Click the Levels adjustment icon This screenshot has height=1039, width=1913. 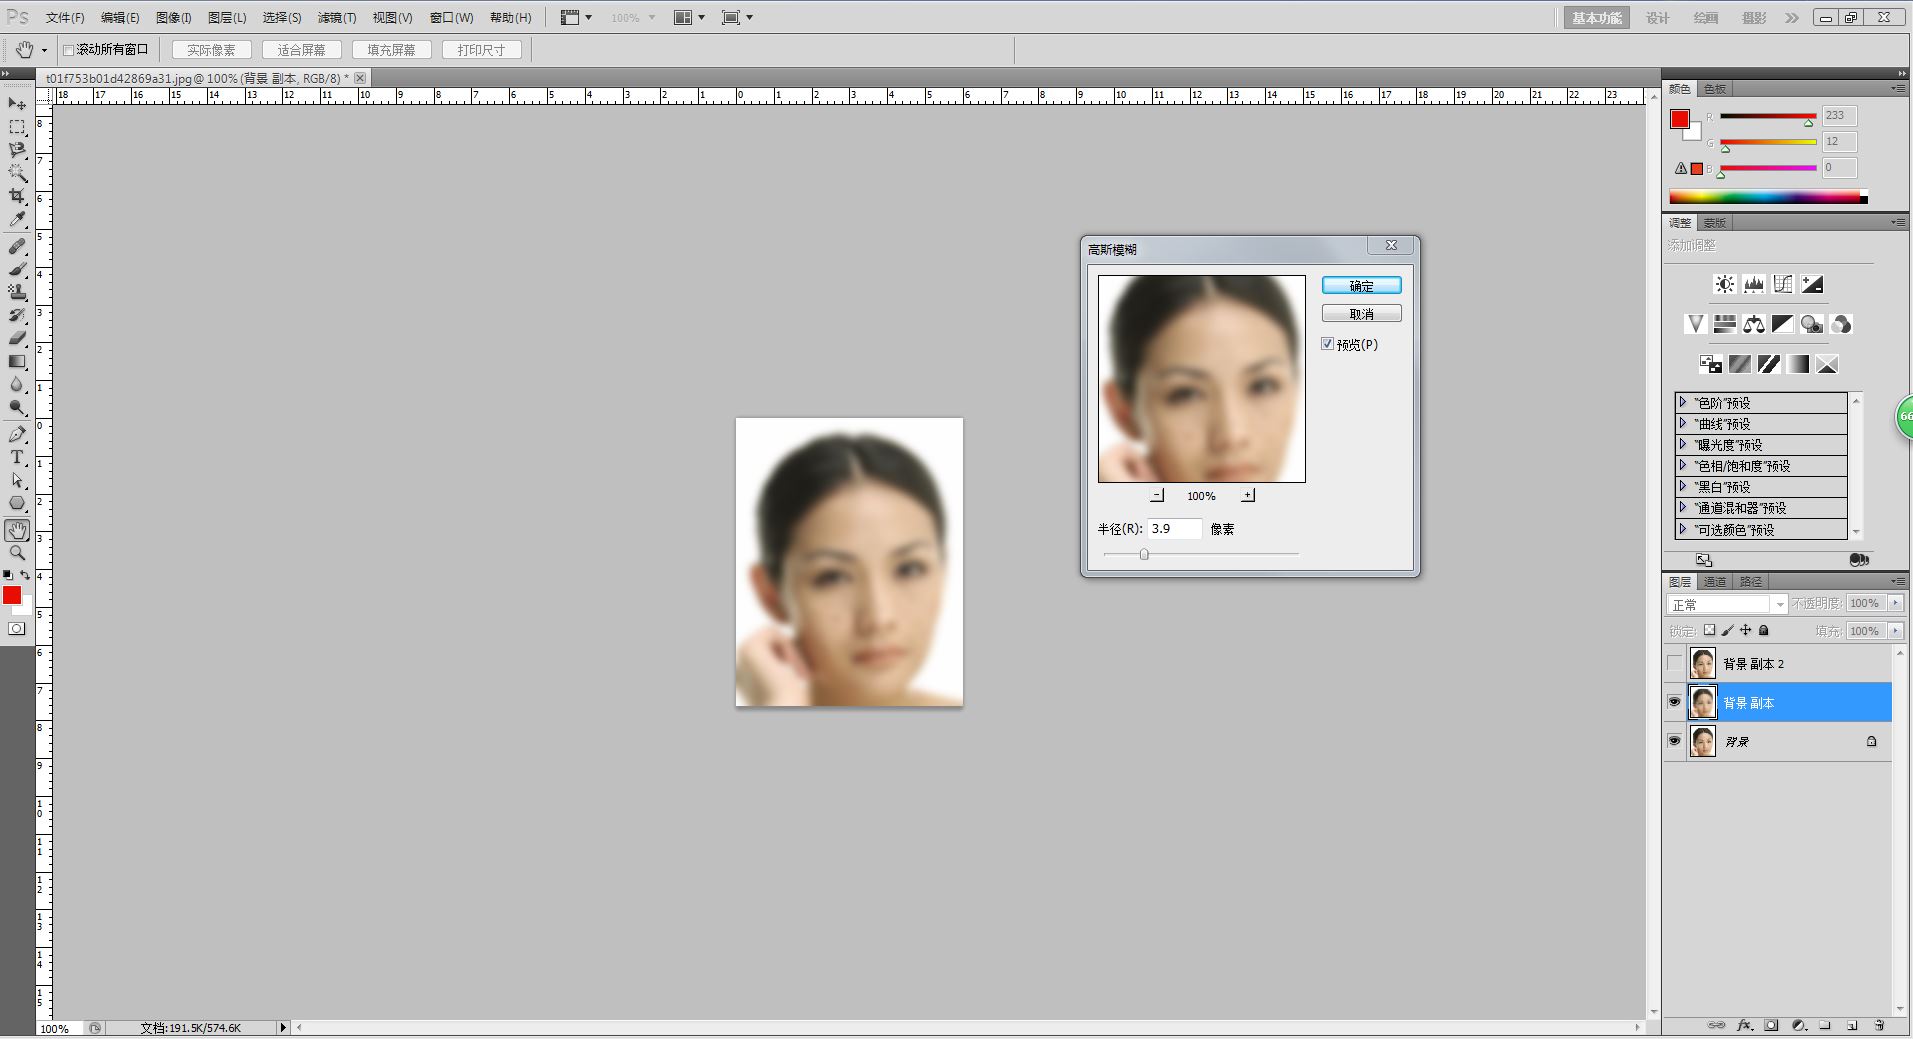[1753, 285]
